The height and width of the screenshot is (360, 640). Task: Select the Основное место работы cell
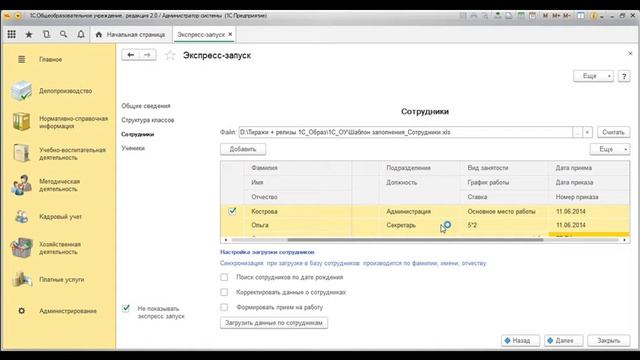click(504, 211)
